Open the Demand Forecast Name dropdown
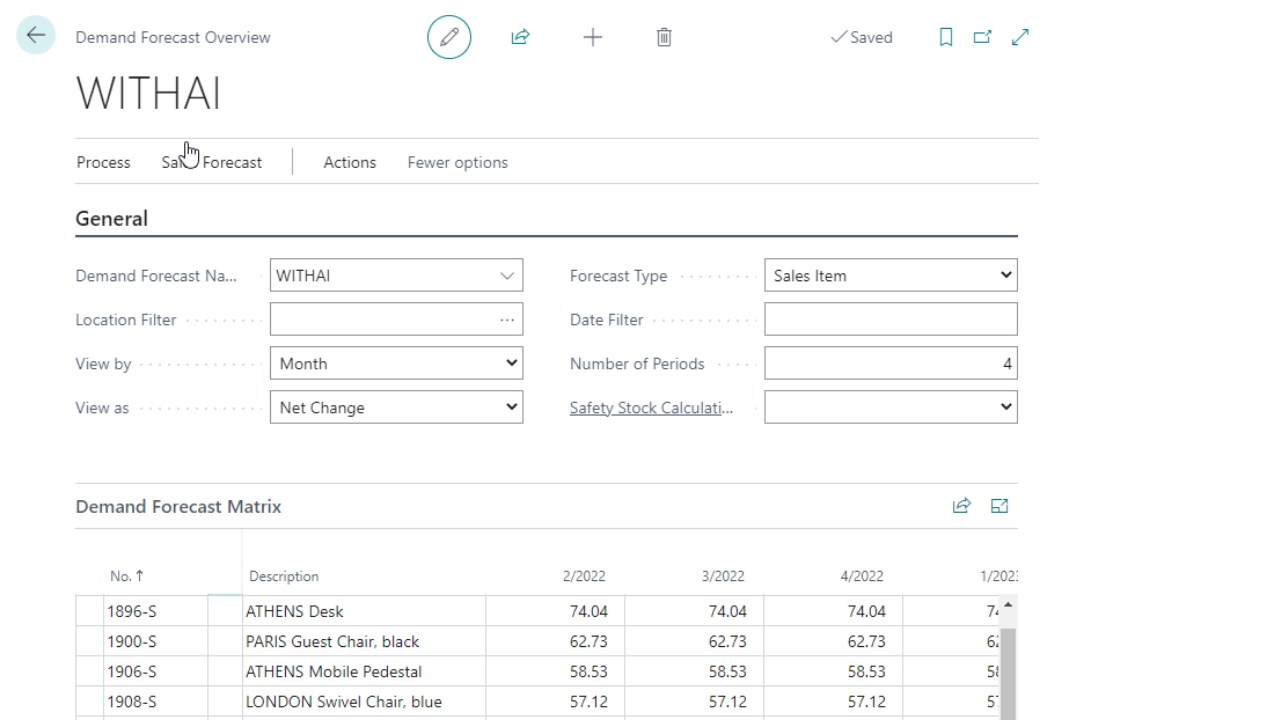 (507, 276)
